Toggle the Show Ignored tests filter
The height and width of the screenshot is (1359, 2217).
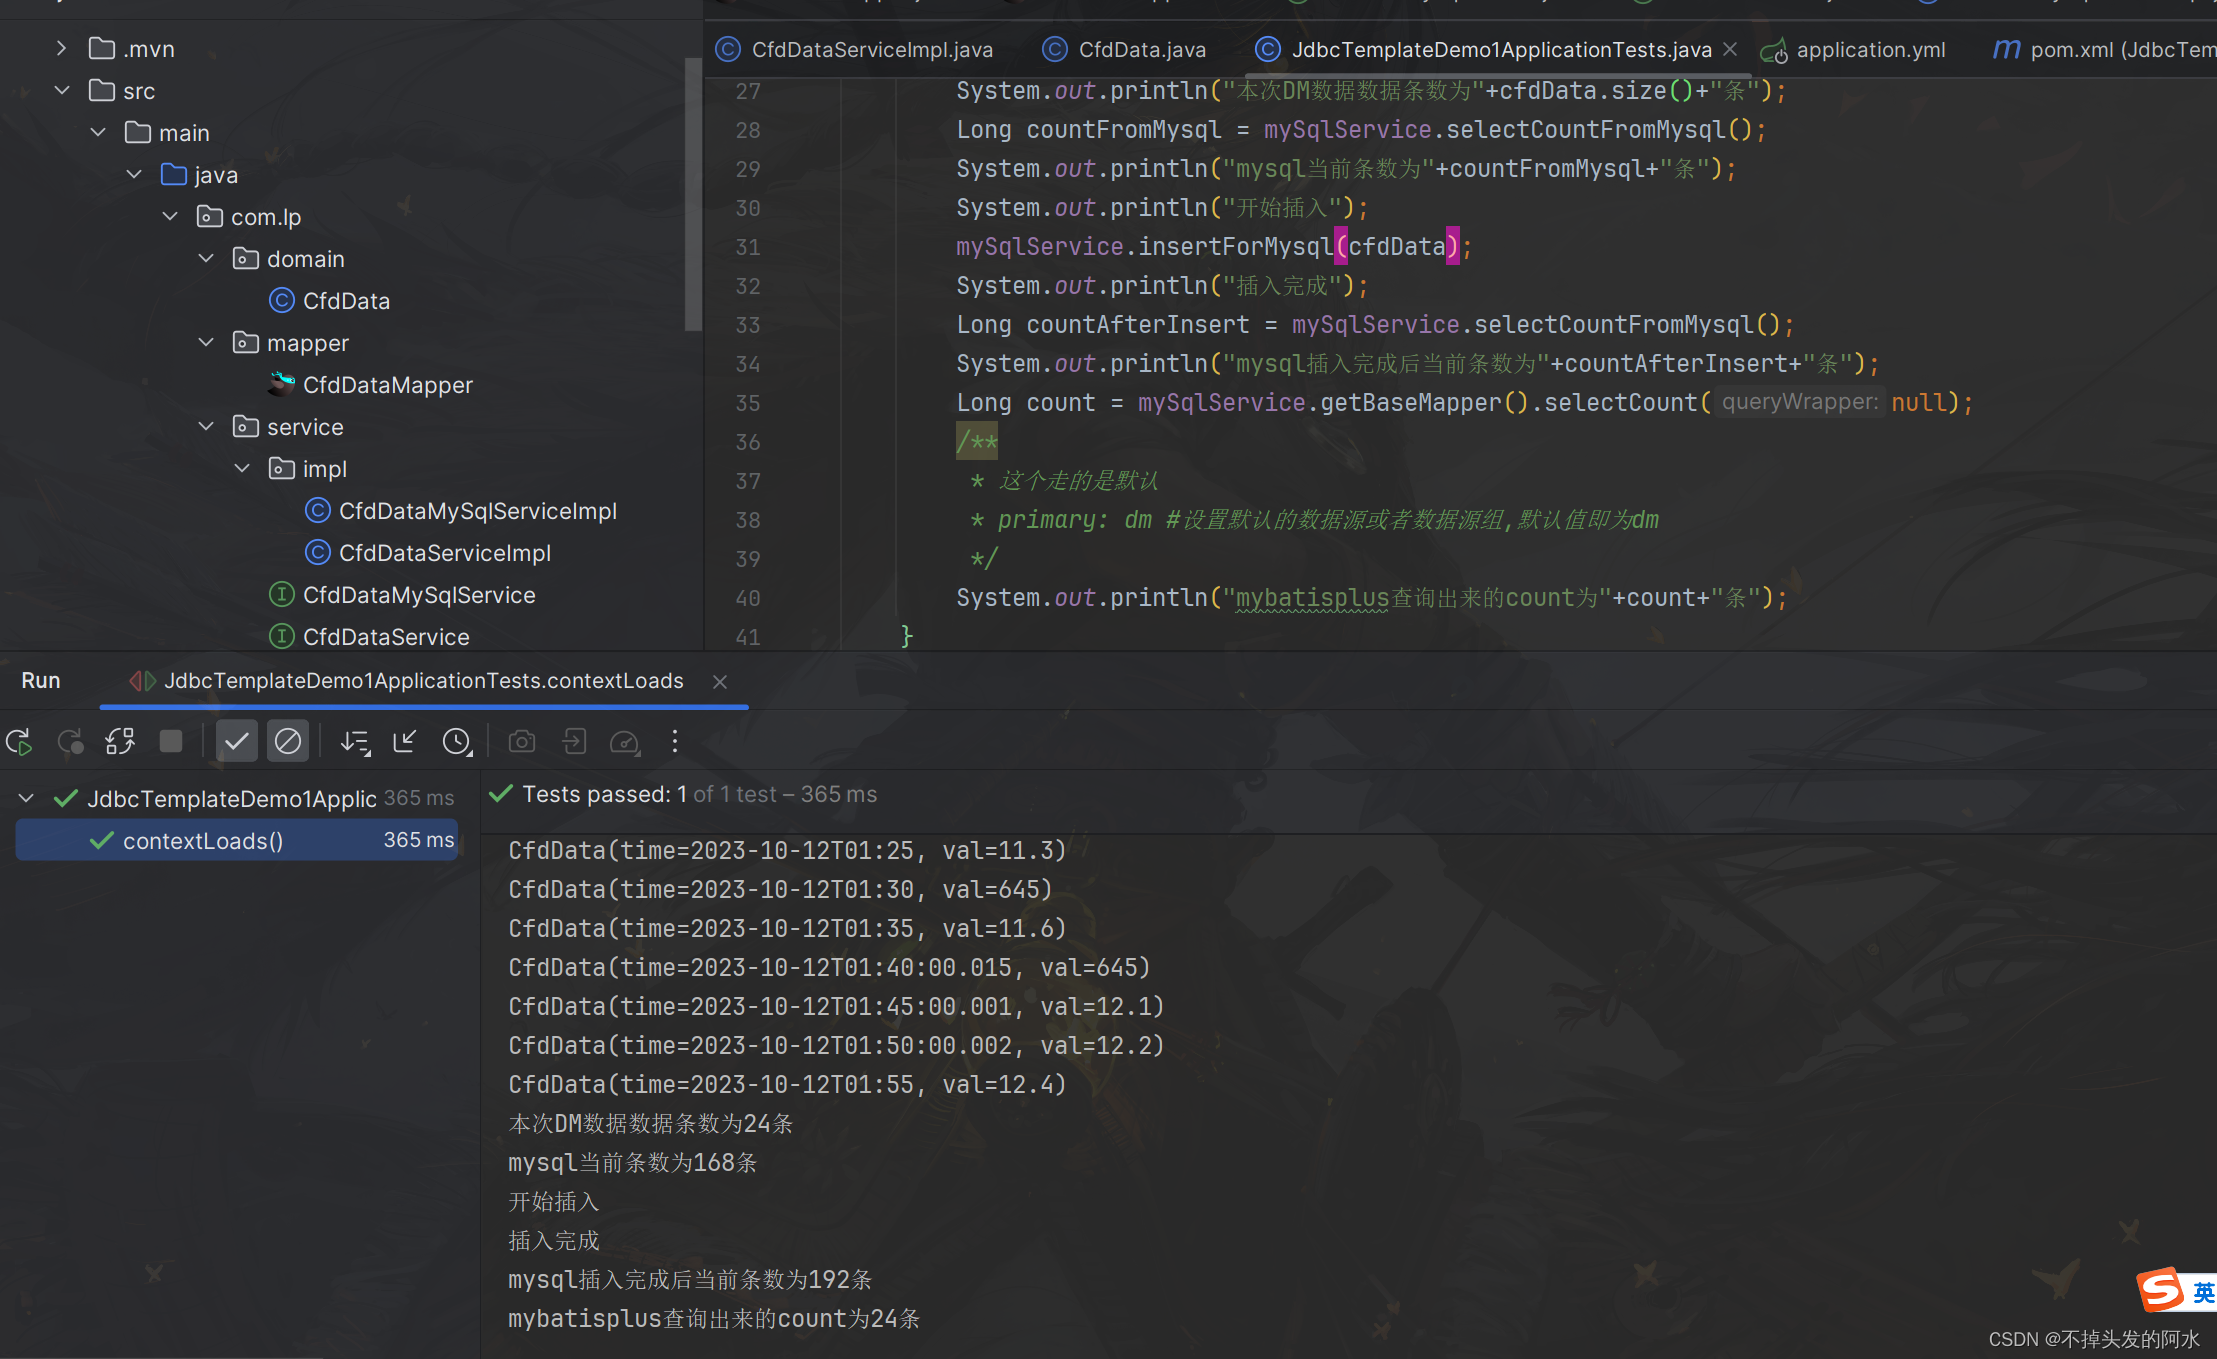click(x=288, y=741)
